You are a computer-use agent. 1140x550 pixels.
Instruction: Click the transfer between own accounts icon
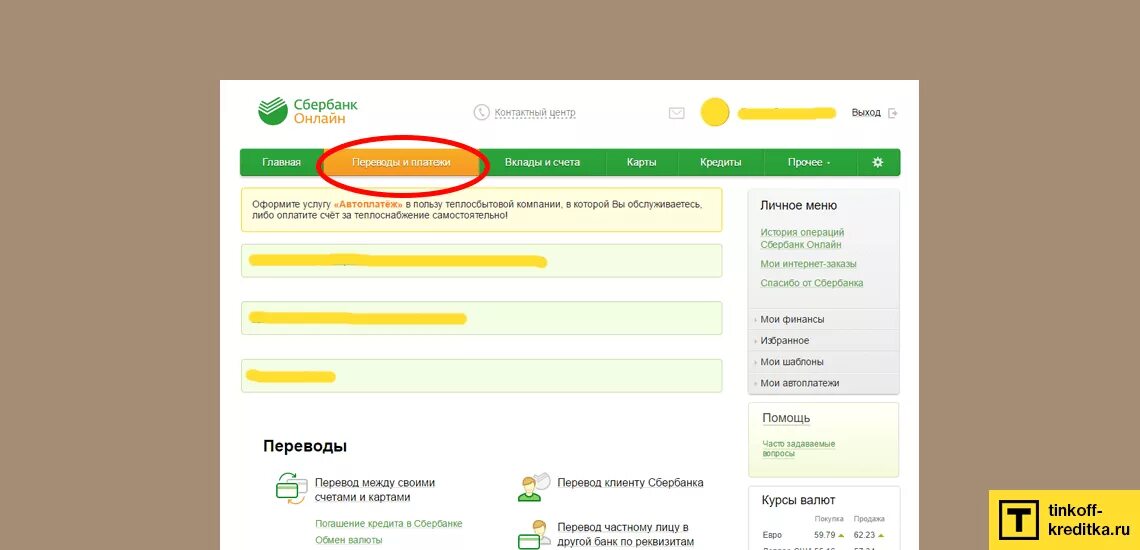point(292,487)
